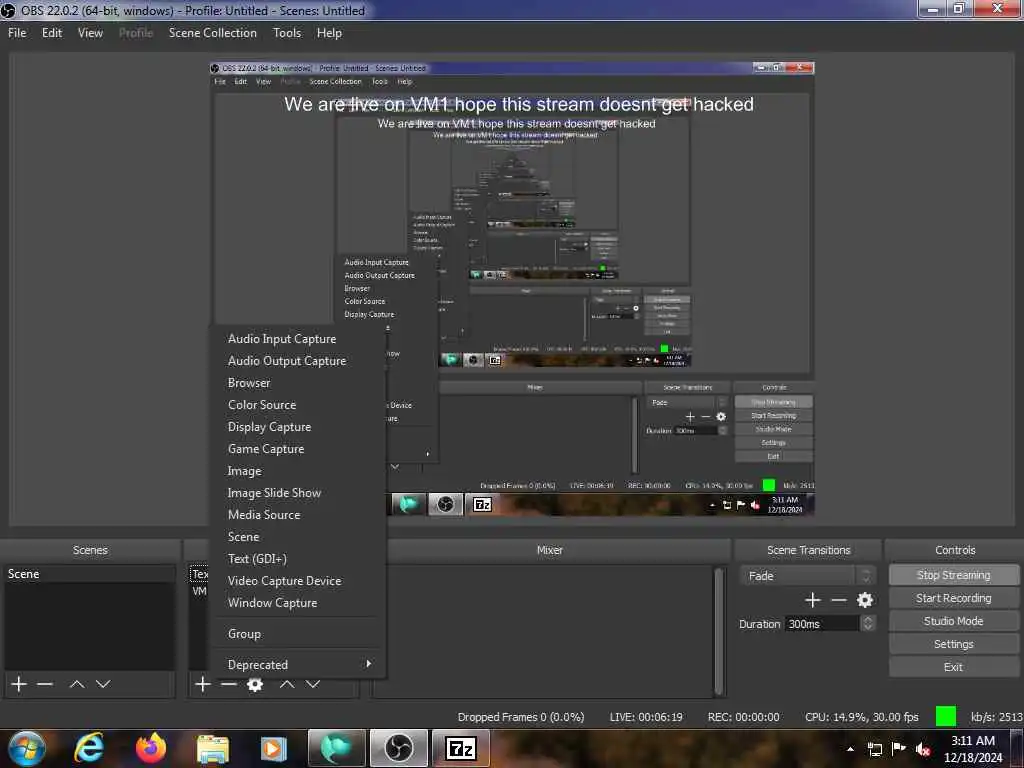Click green stream health indicator

point(946,716)
